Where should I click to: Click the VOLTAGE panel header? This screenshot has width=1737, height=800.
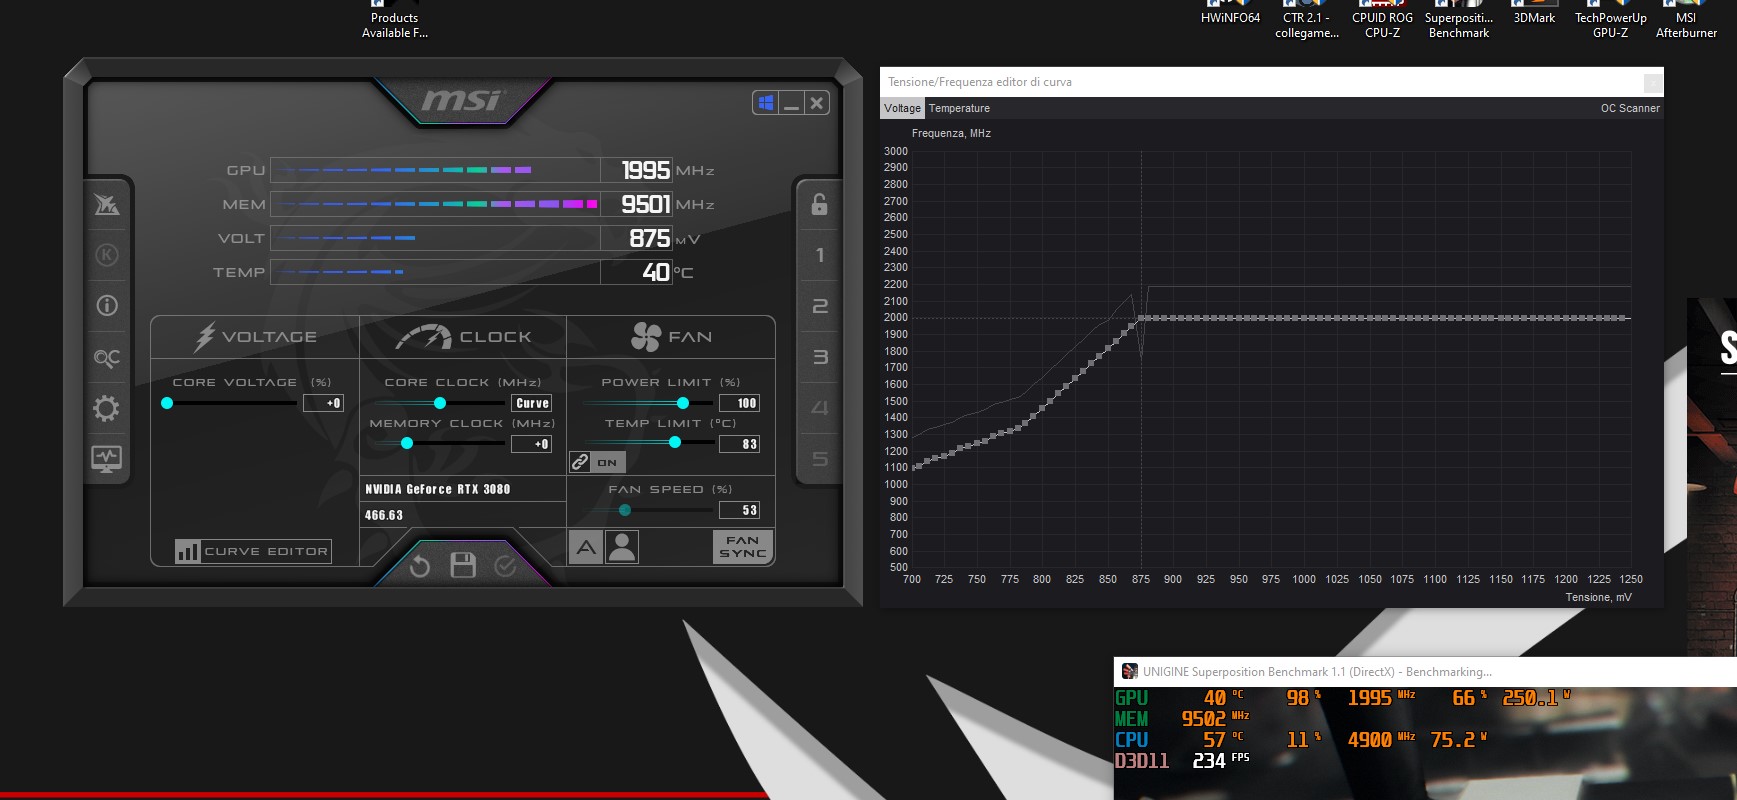[x=255, y=337]
